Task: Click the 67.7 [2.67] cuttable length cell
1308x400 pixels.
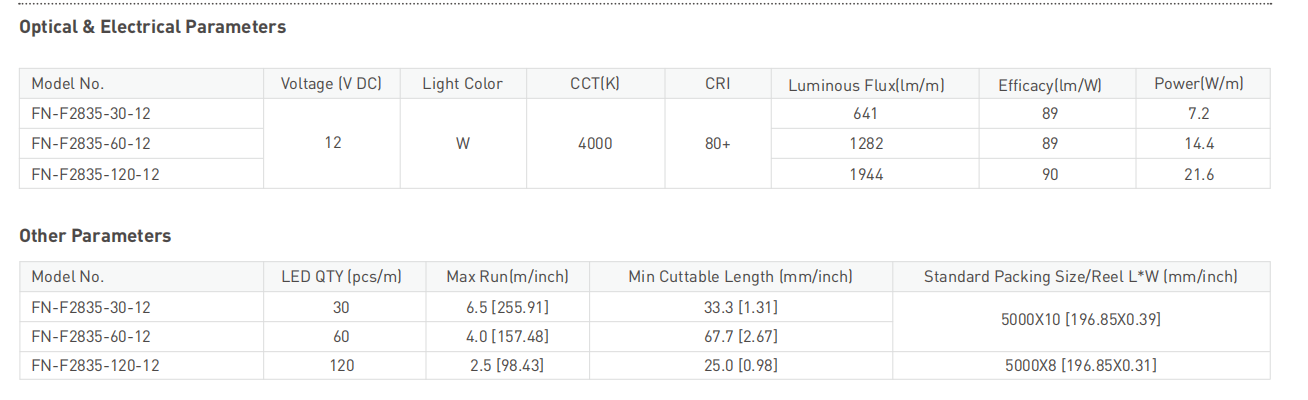Action: point(741,337)
